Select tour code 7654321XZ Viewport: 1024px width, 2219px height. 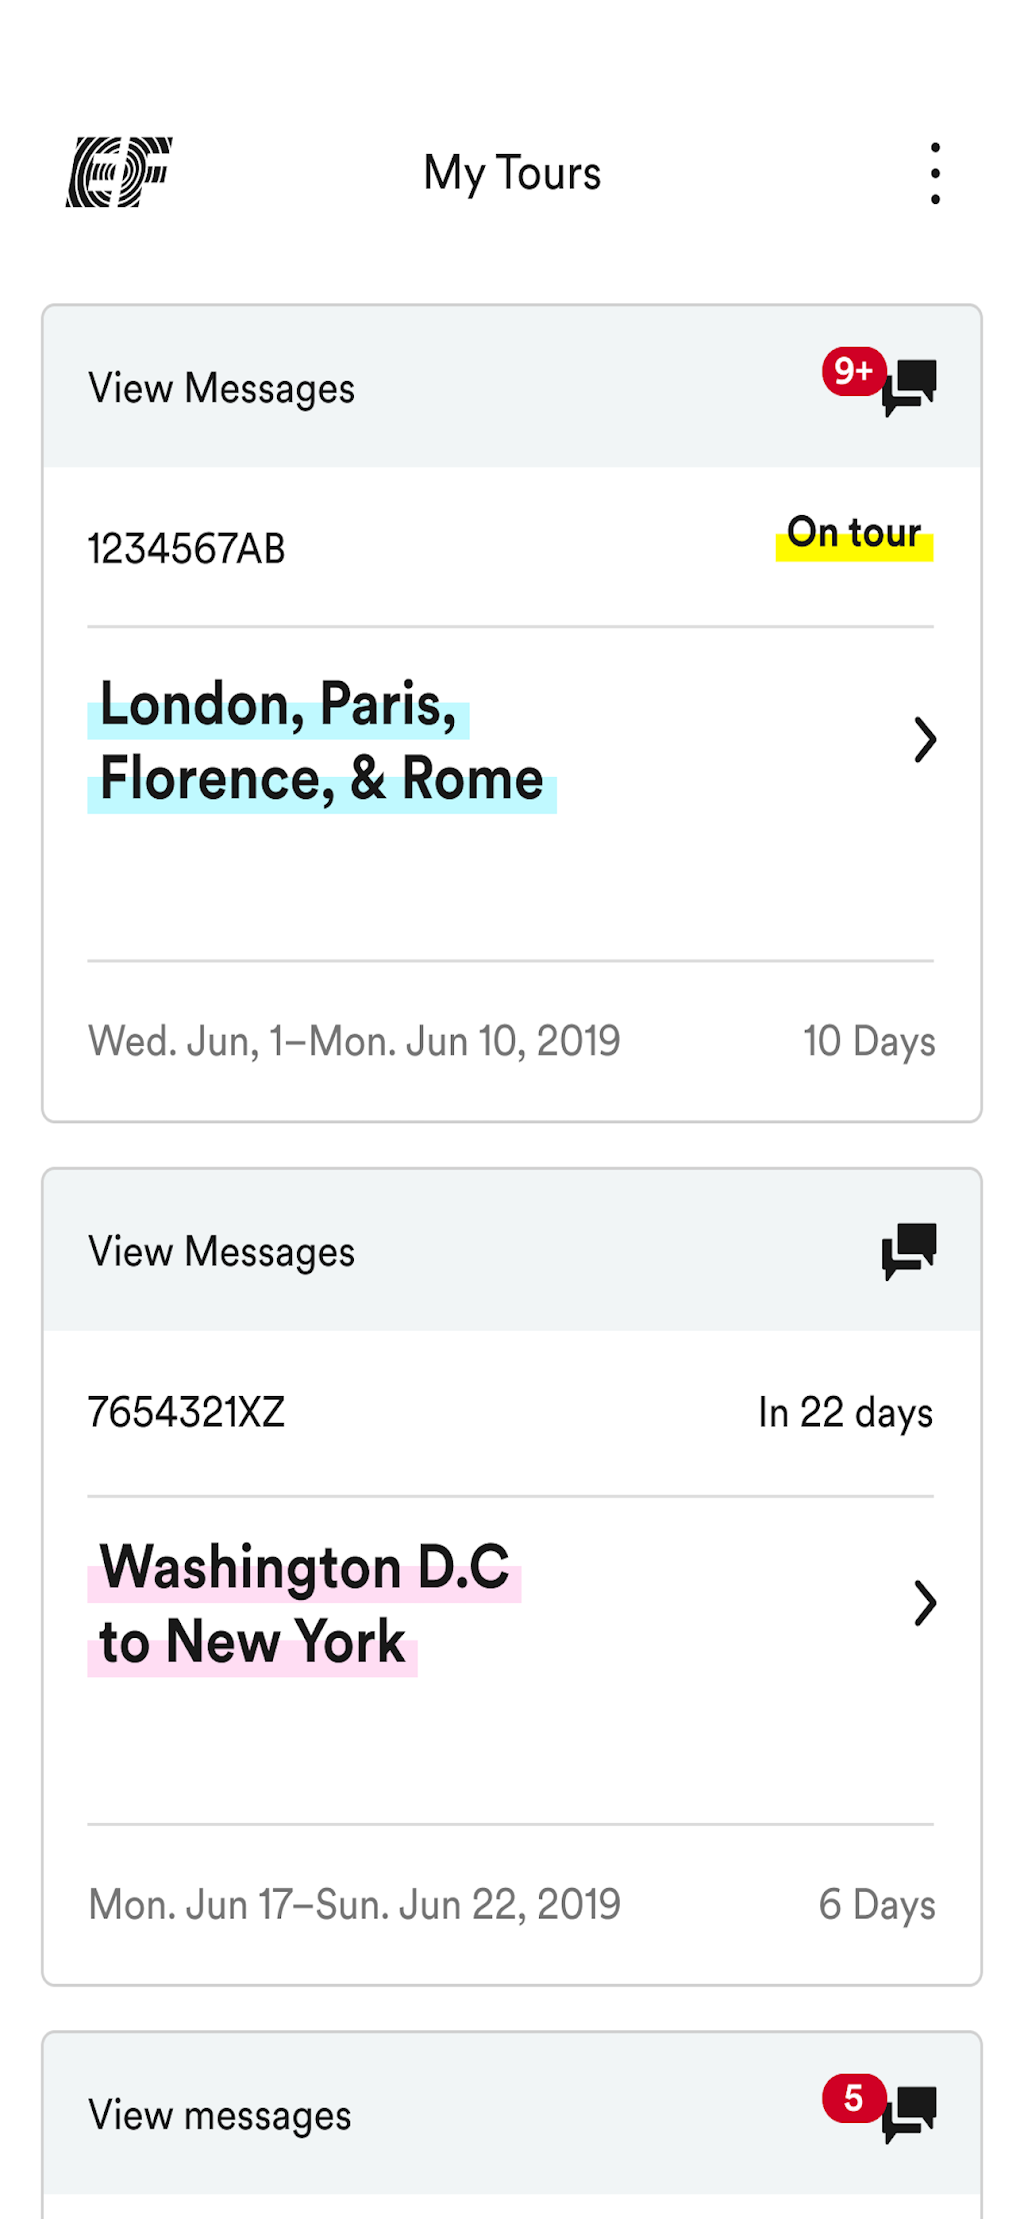(x=186, y=1412)
